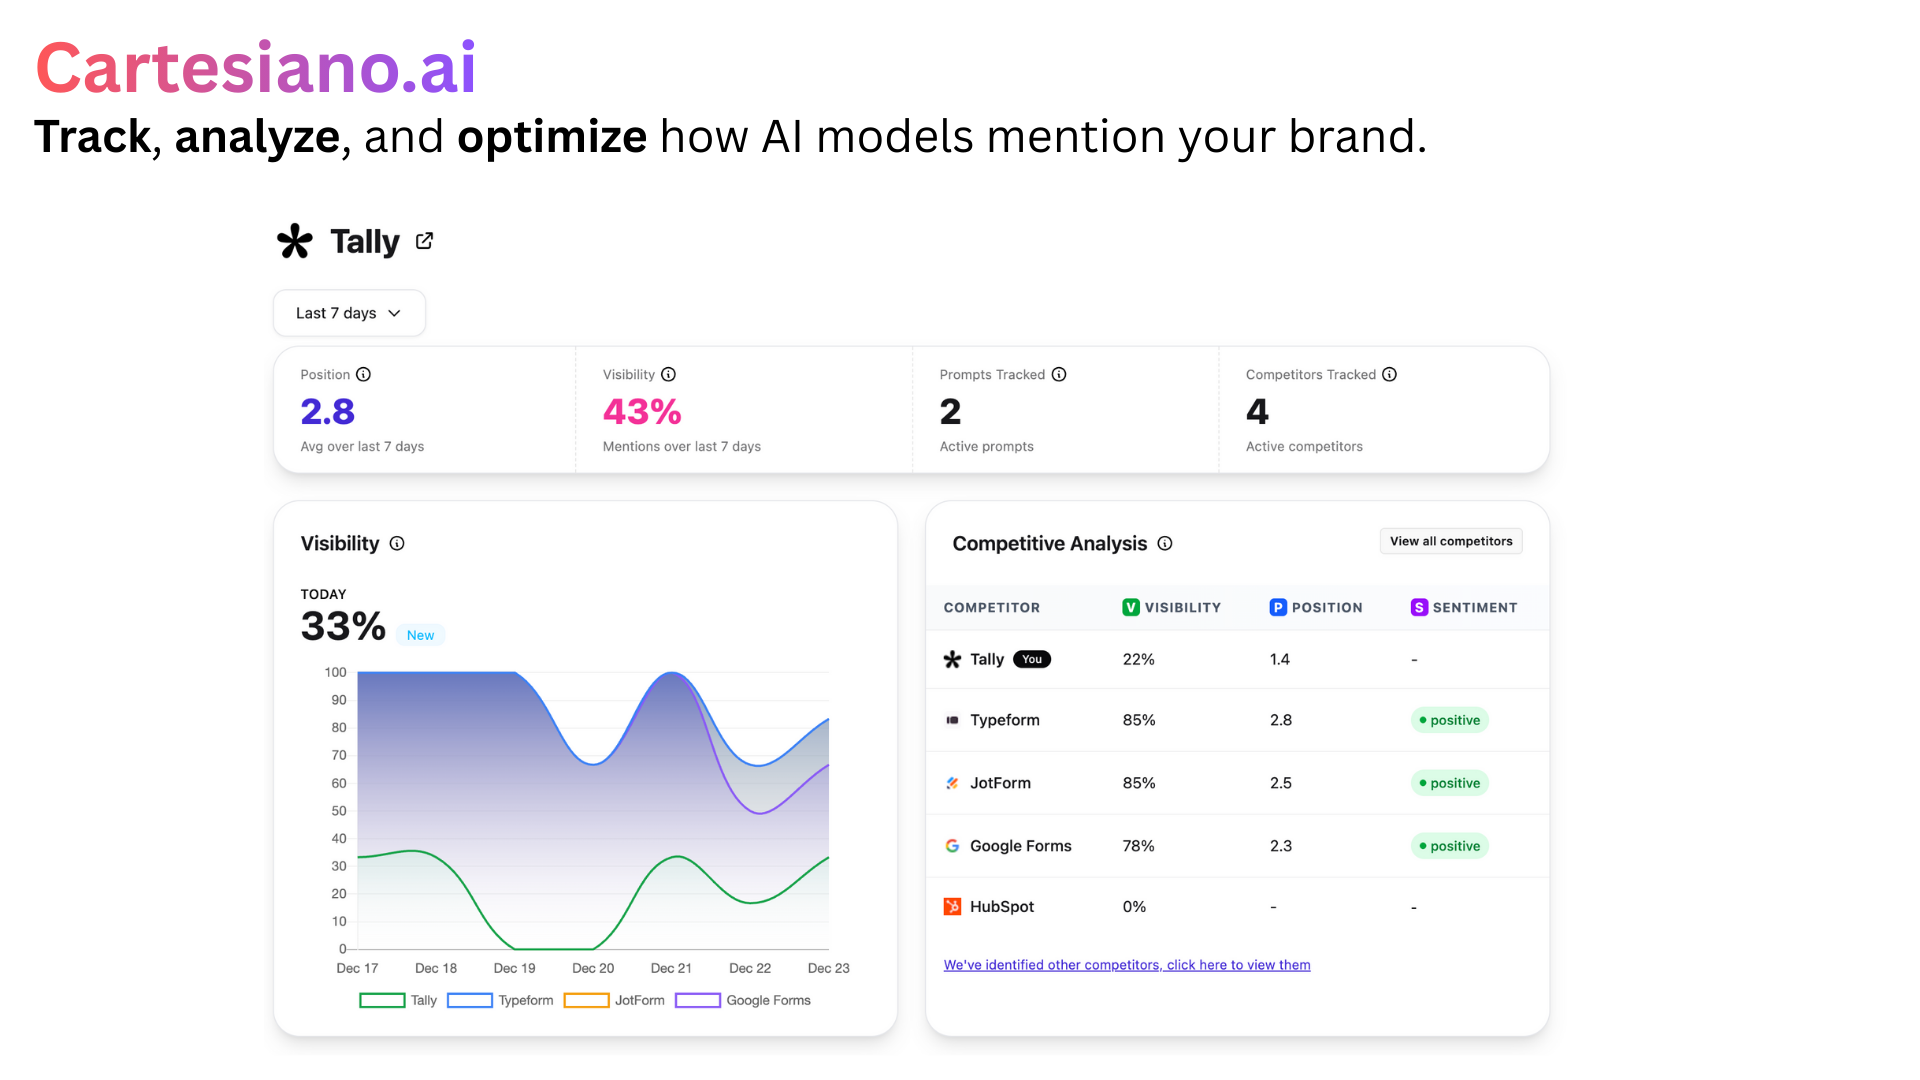Open the Last 7 days dropdown

348,313
